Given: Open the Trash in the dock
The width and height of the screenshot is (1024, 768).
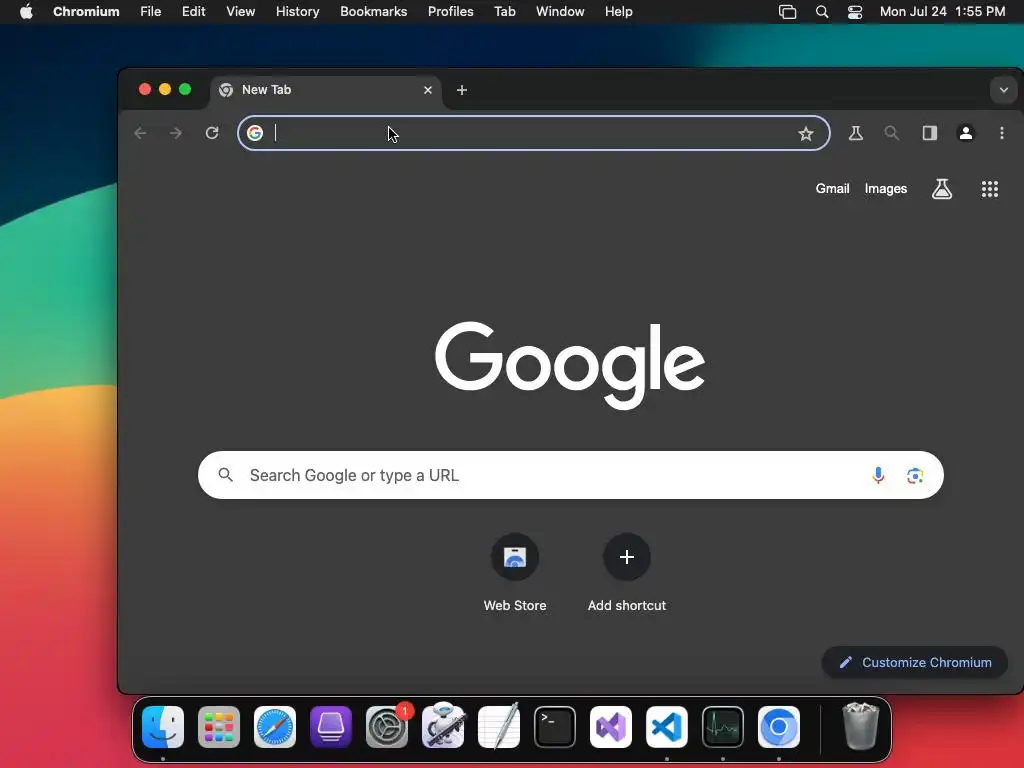Looking at the screenshot, I should tap(861, 726).
